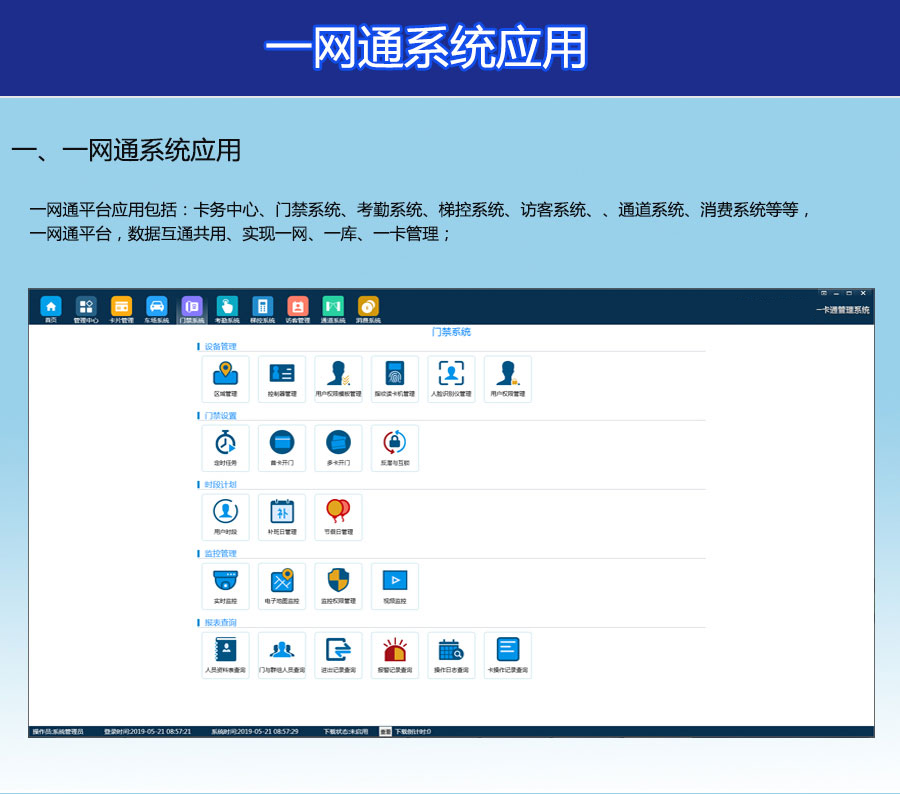
Task: Click 查看 button in status bar
Action: pos(385,732)
